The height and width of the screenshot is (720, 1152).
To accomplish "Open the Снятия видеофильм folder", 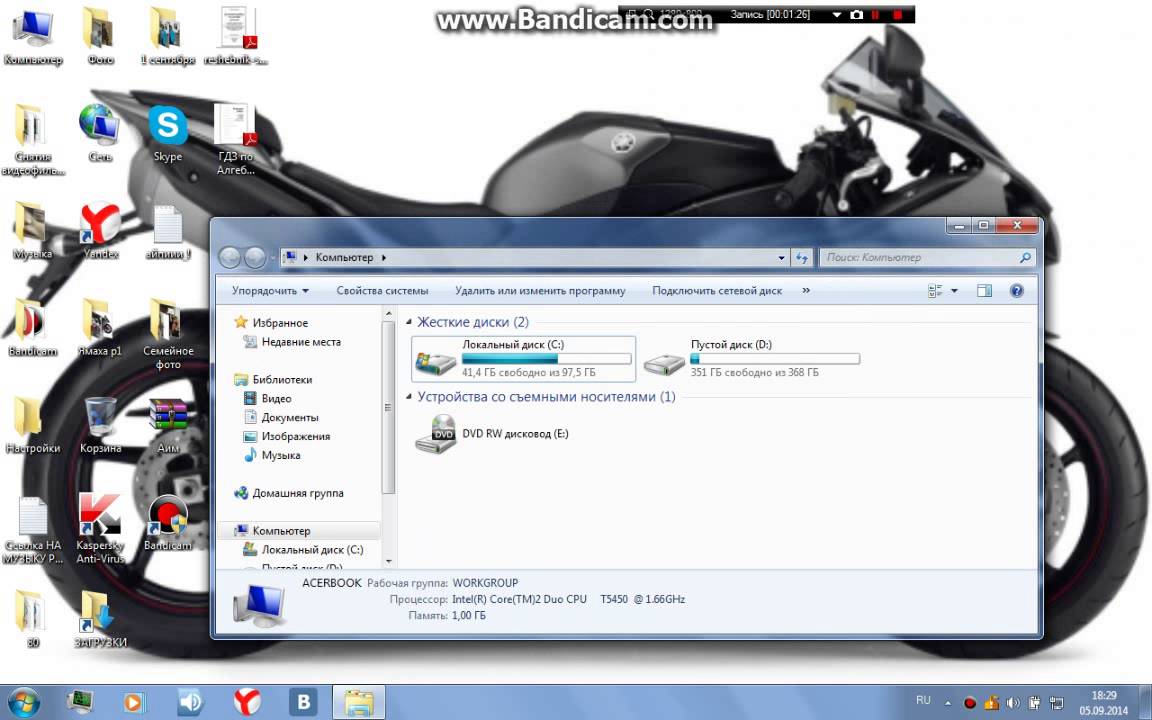I will pos(32,140).
